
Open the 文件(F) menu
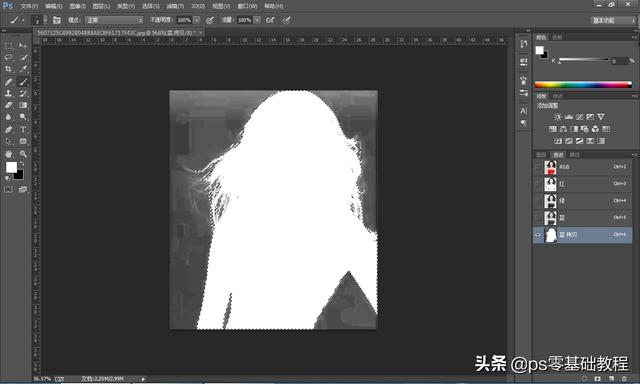click(x=29, y=6)
